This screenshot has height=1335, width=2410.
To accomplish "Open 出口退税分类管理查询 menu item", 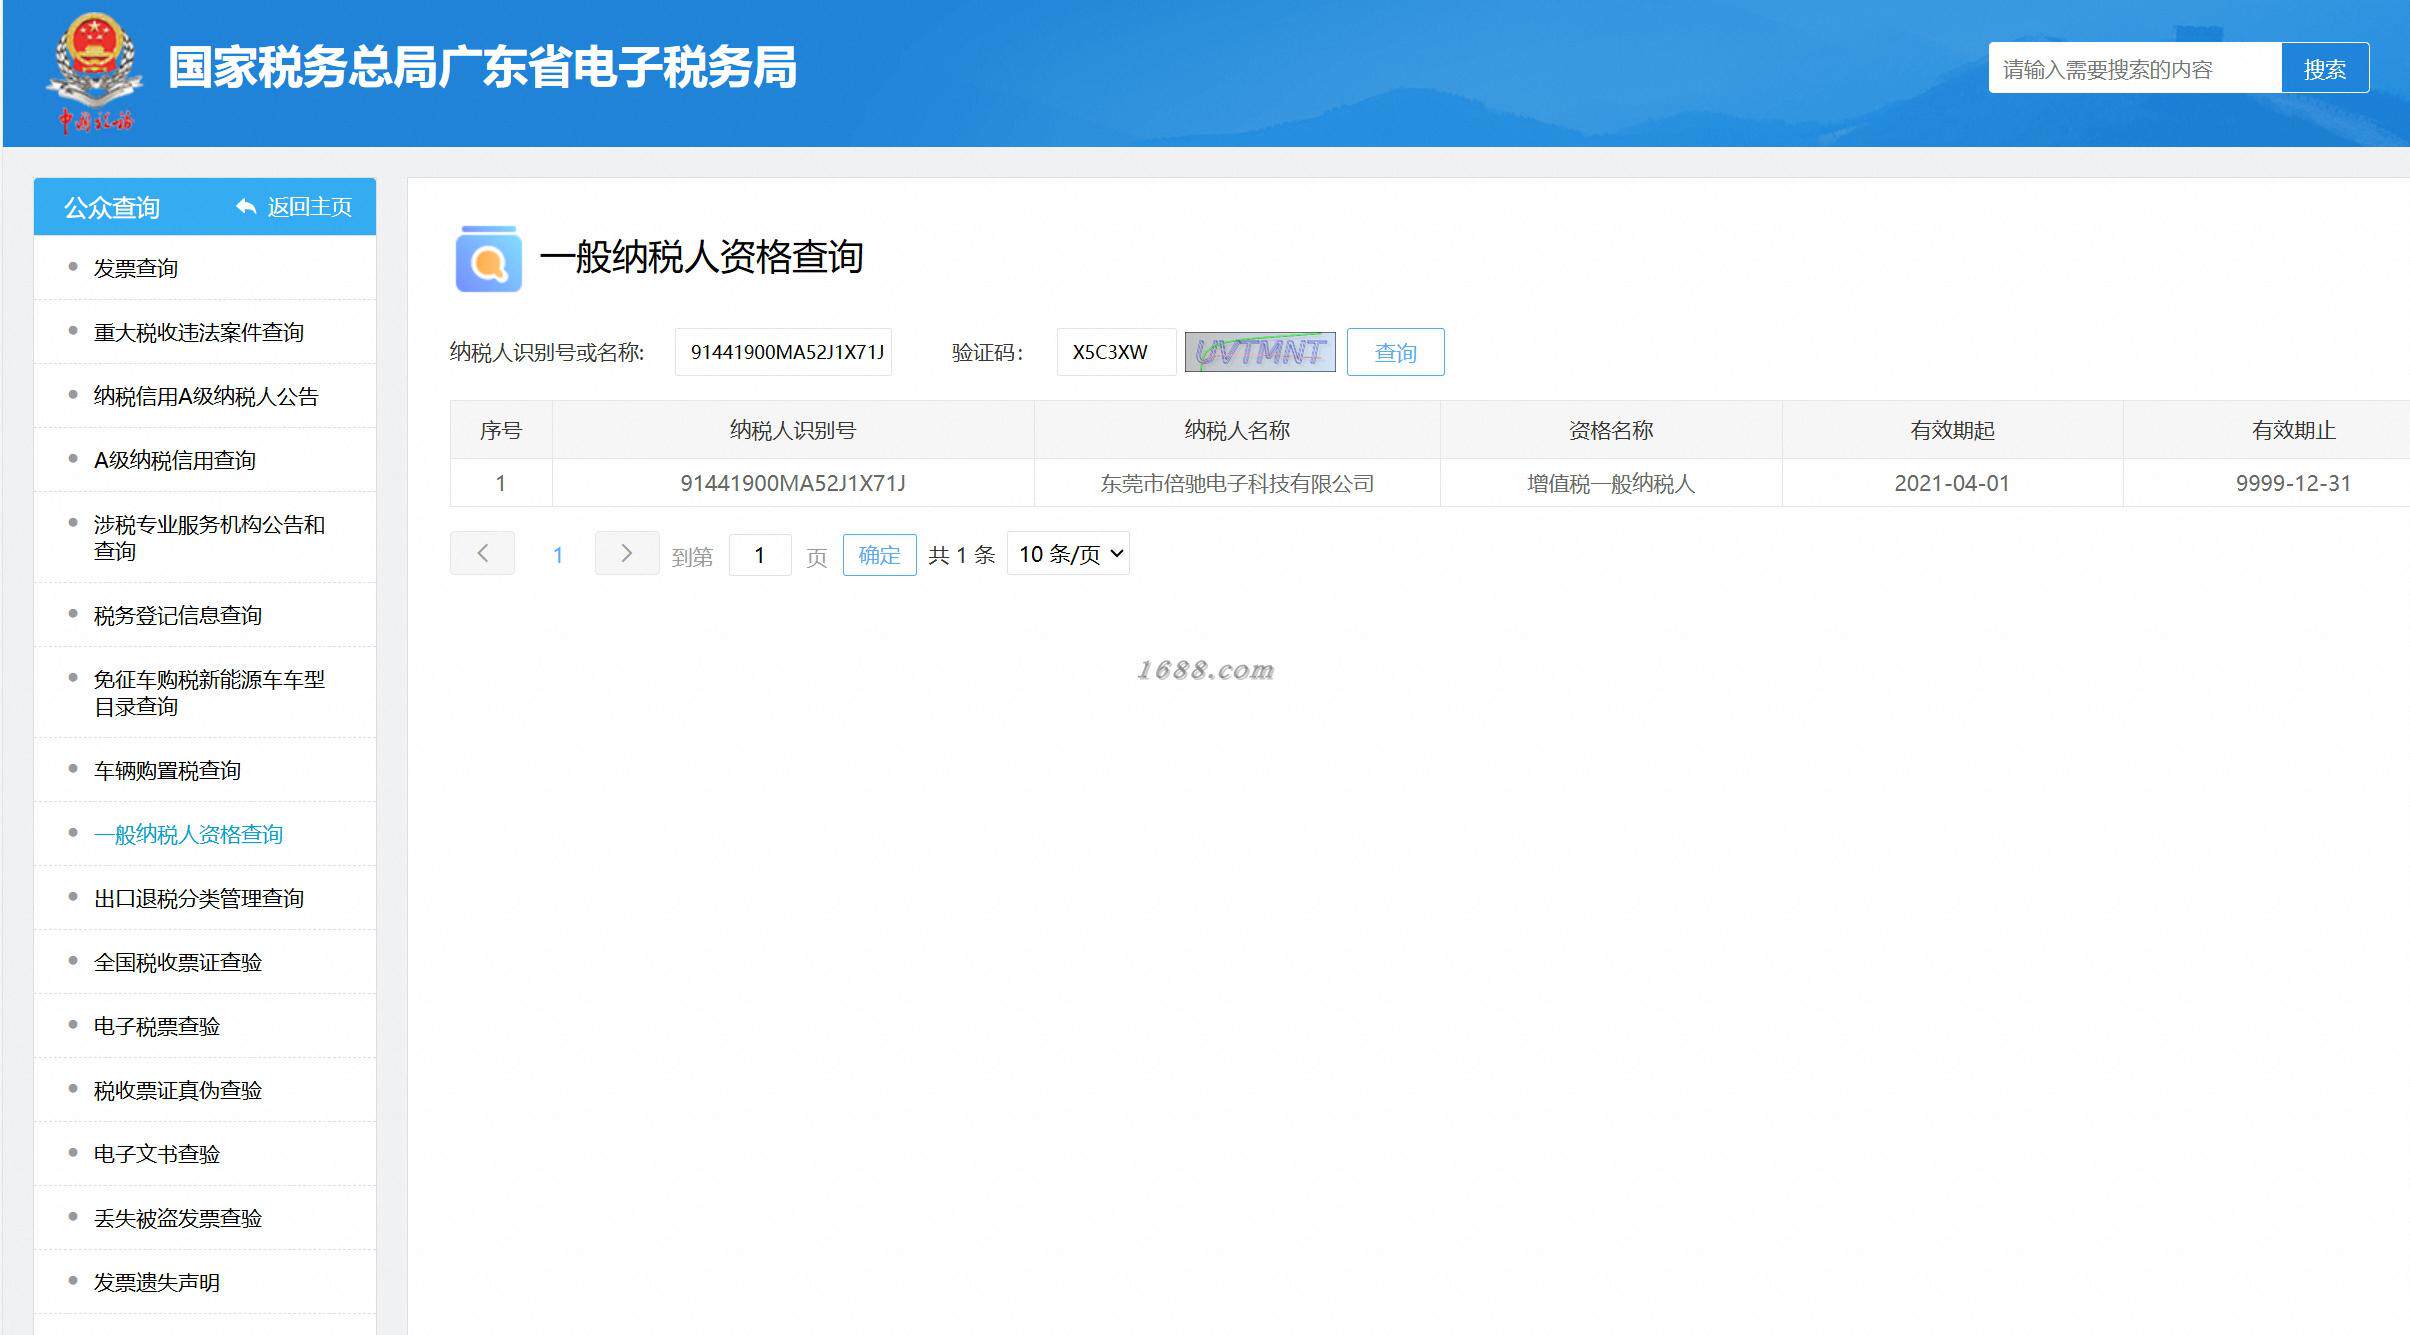I will point(198,898).
